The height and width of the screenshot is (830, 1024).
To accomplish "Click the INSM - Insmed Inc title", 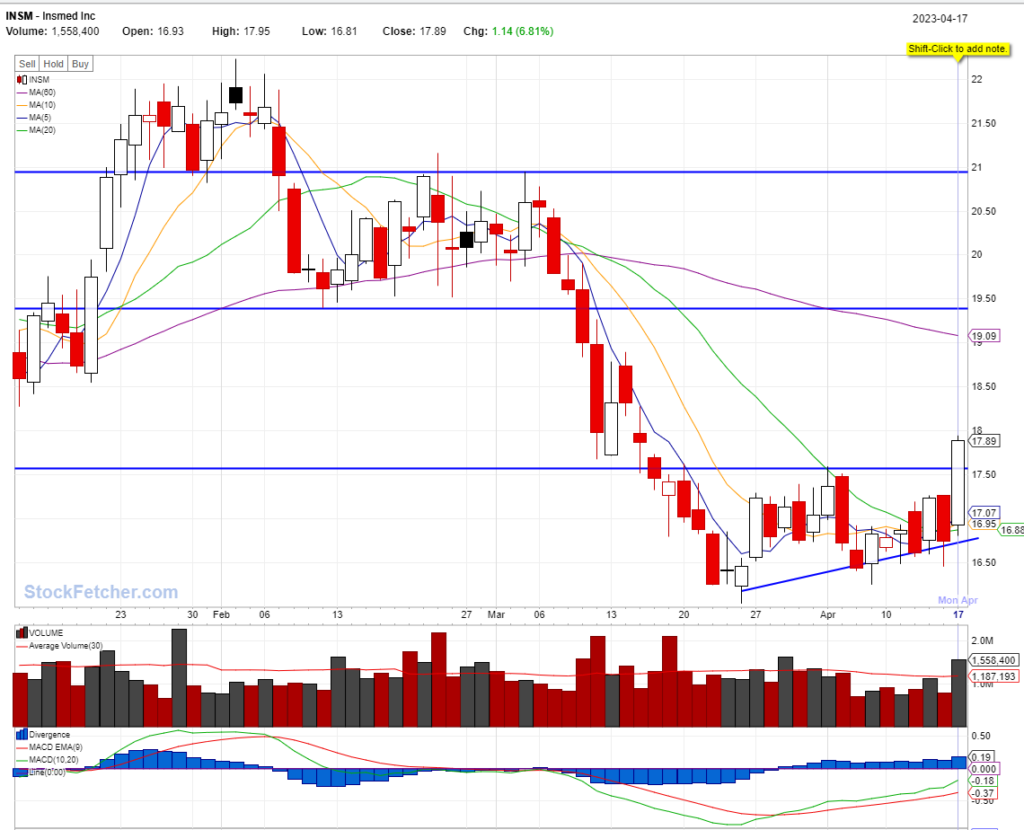I will point(50,16).
